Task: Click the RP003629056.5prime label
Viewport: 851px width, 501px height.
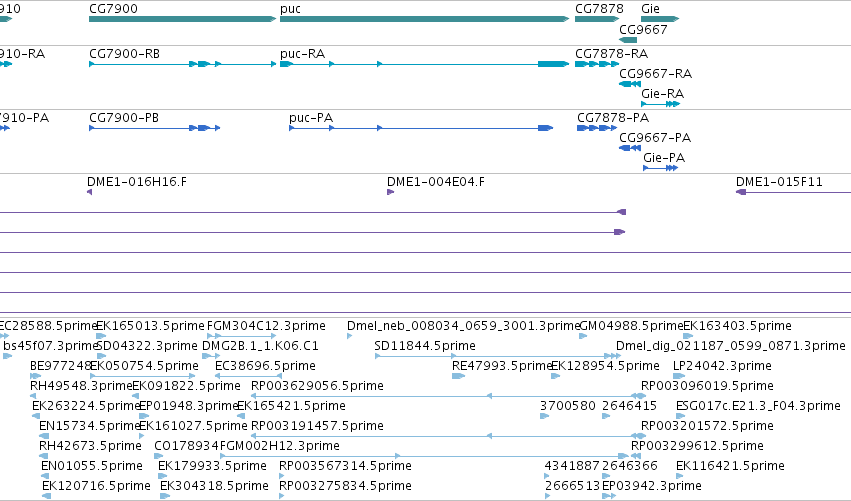Action: 317,386
